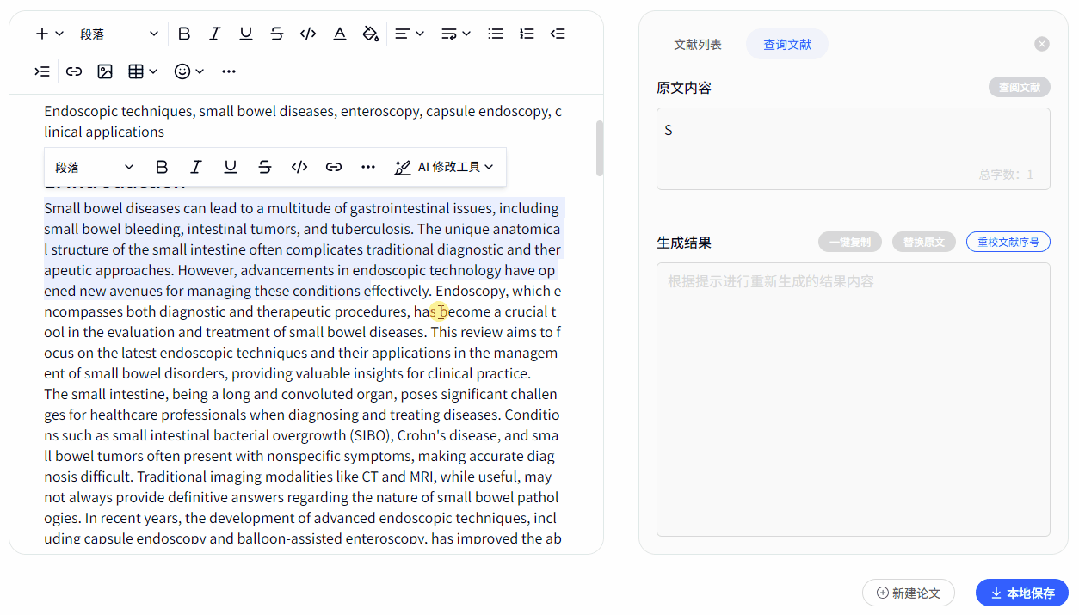Open the table insert dropdown

(142, 72)
